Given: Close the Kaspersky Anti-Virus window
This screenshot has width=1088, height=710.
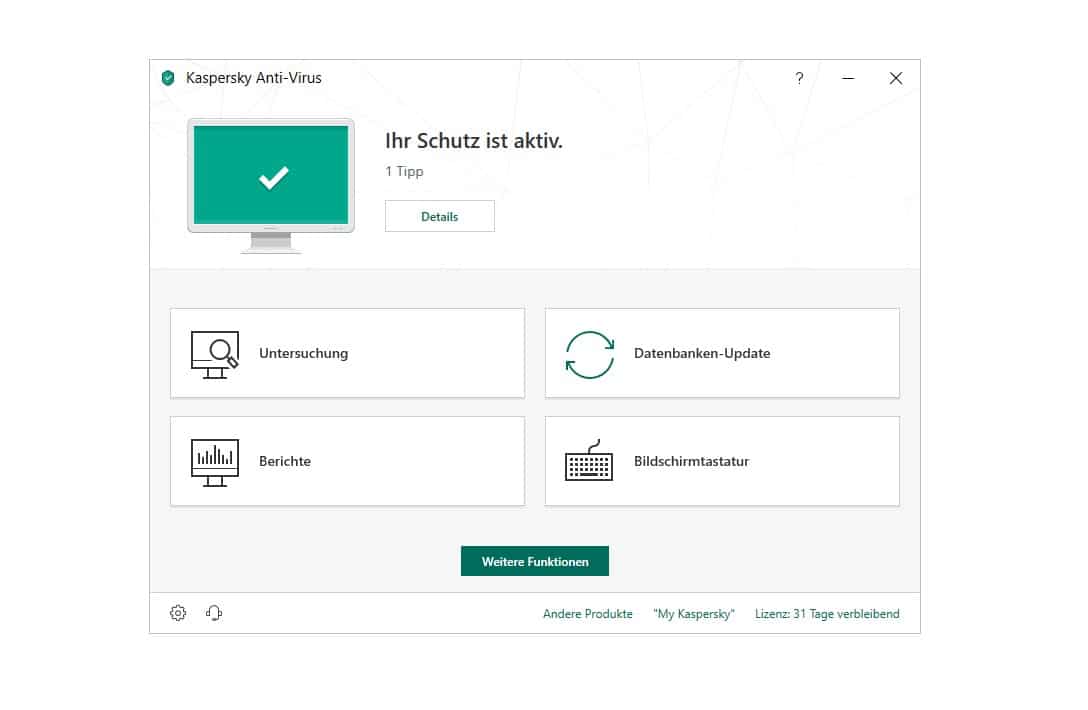Looking at the screenshot, I should coord(896,78).
